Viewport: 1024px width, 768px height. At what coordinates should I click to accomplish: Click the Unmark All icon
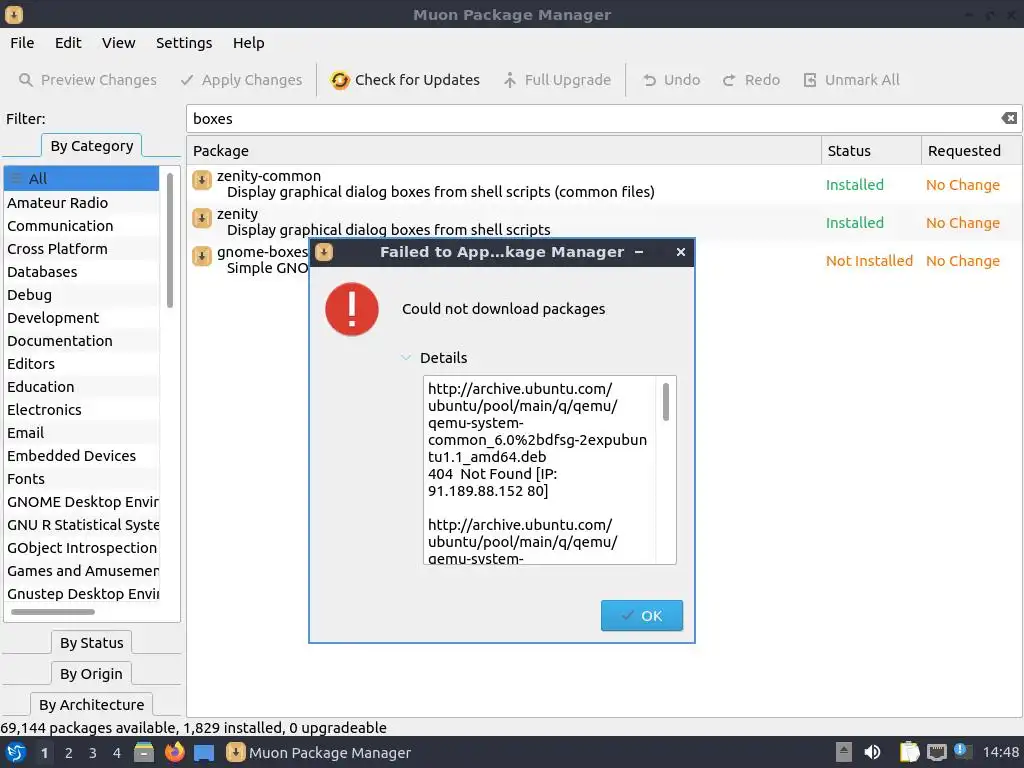coord(810,80)
